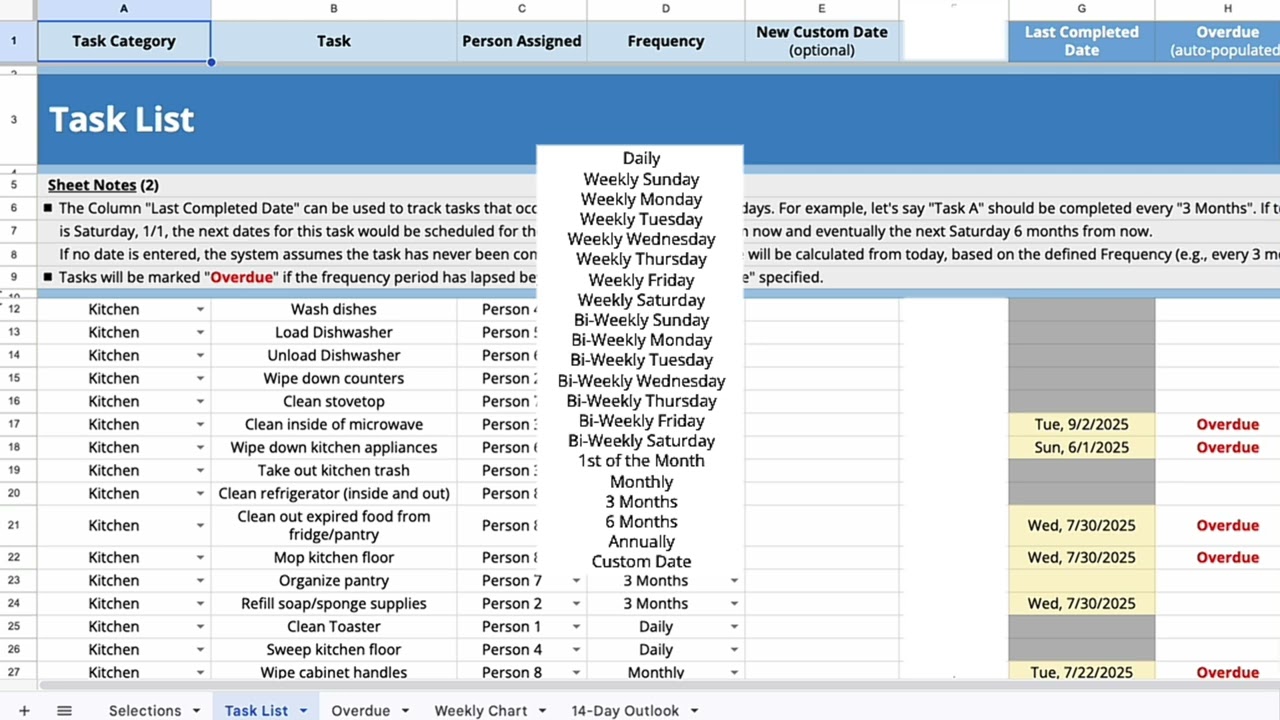Open Weekly Chart tab dropdown arrow

coord(542,710)
